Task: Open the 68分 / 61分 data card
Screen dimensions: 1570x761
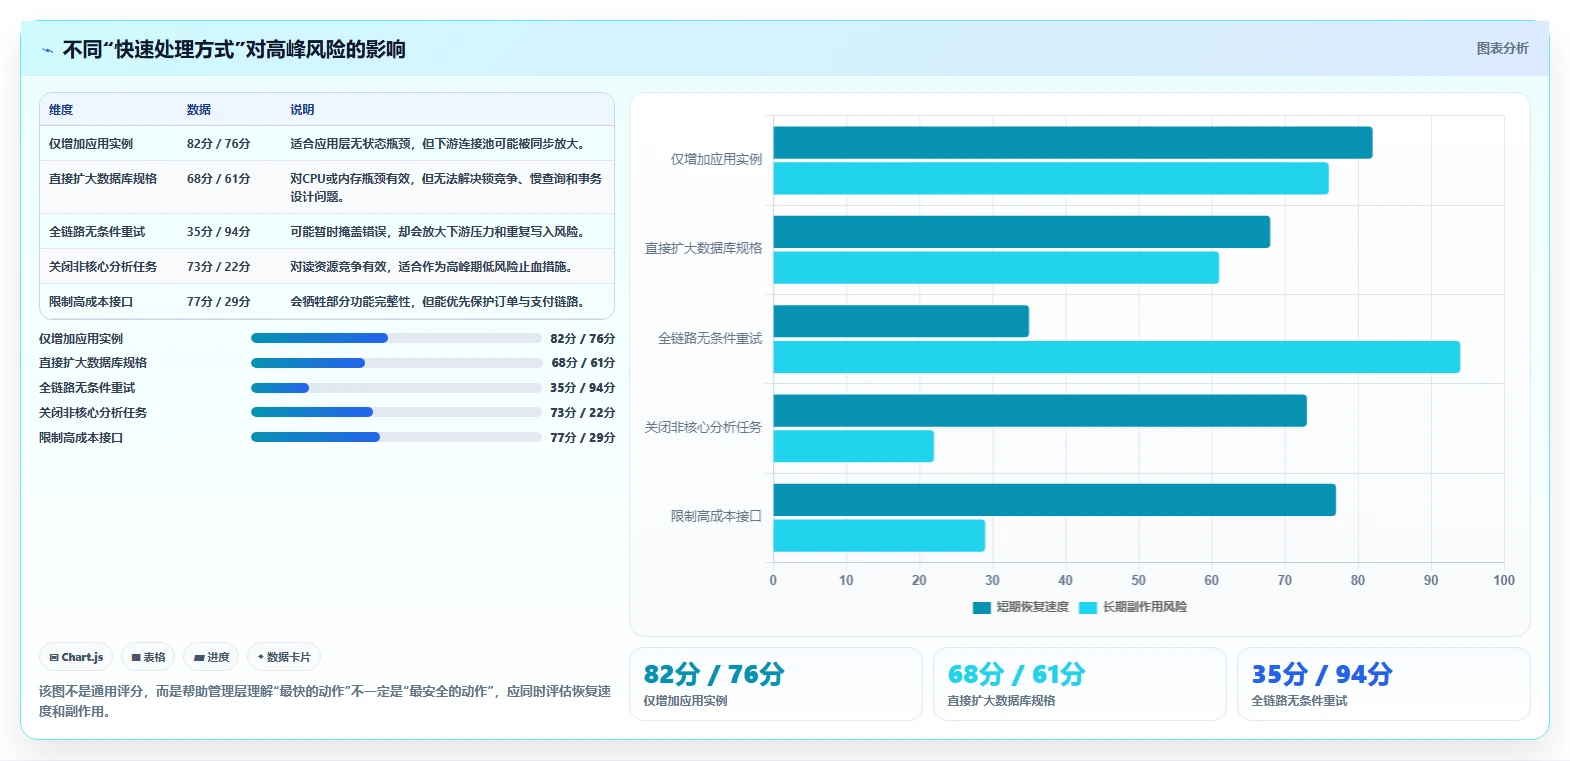Action: point(1079,684)
